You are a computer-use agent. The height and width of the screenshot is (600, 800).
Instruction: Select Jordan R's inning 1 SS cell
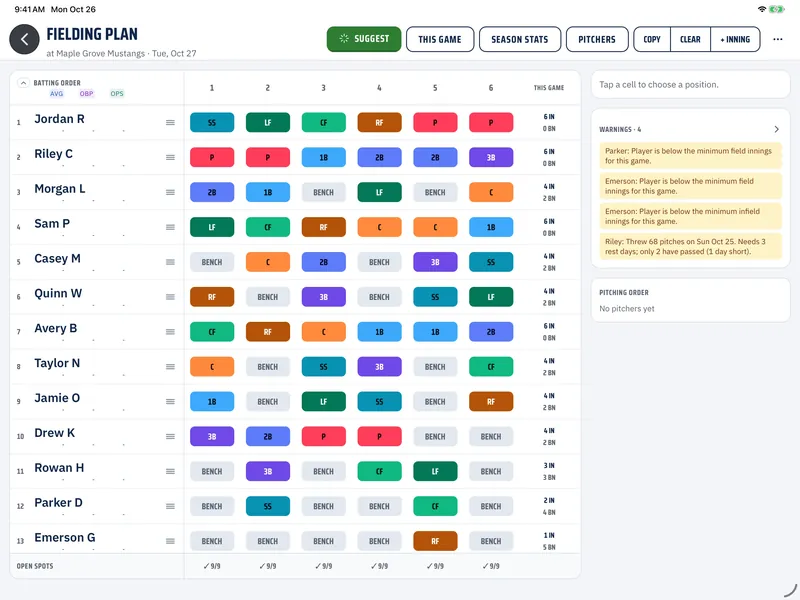click(212, 122)
